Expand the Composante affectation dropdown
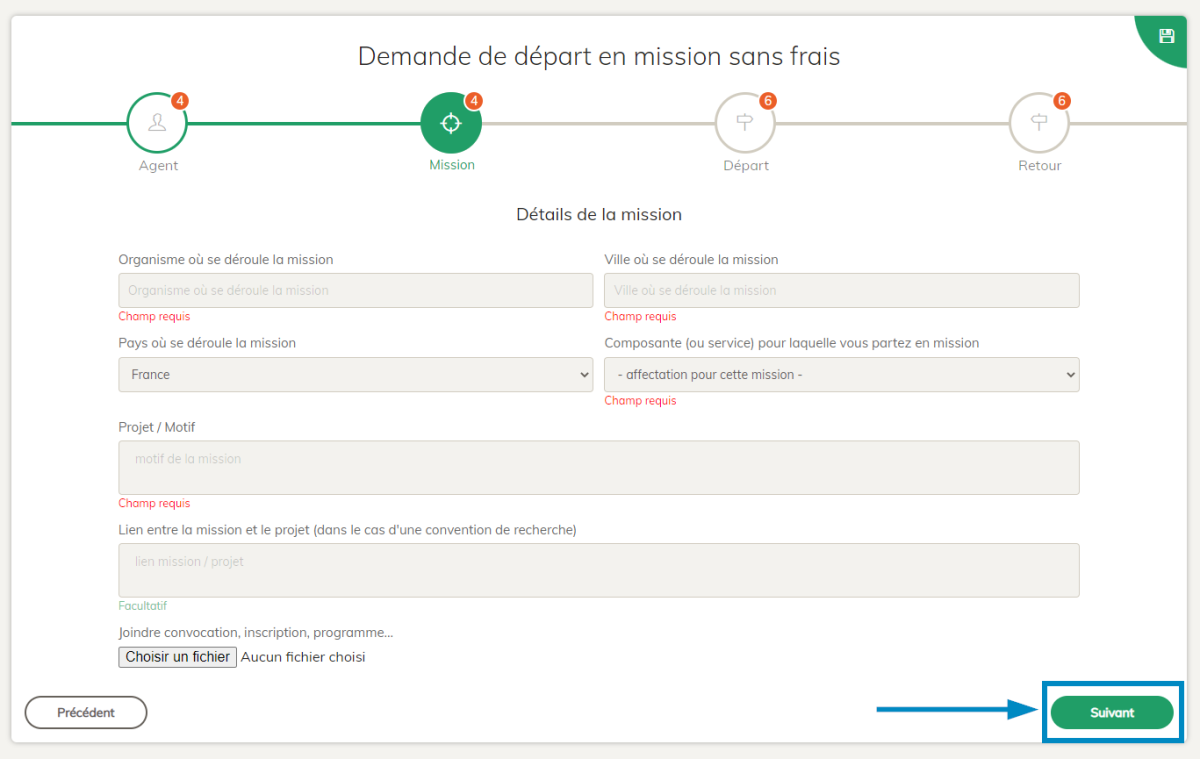The height and width of the screenshot is (759, 1200). pos(841,375)
